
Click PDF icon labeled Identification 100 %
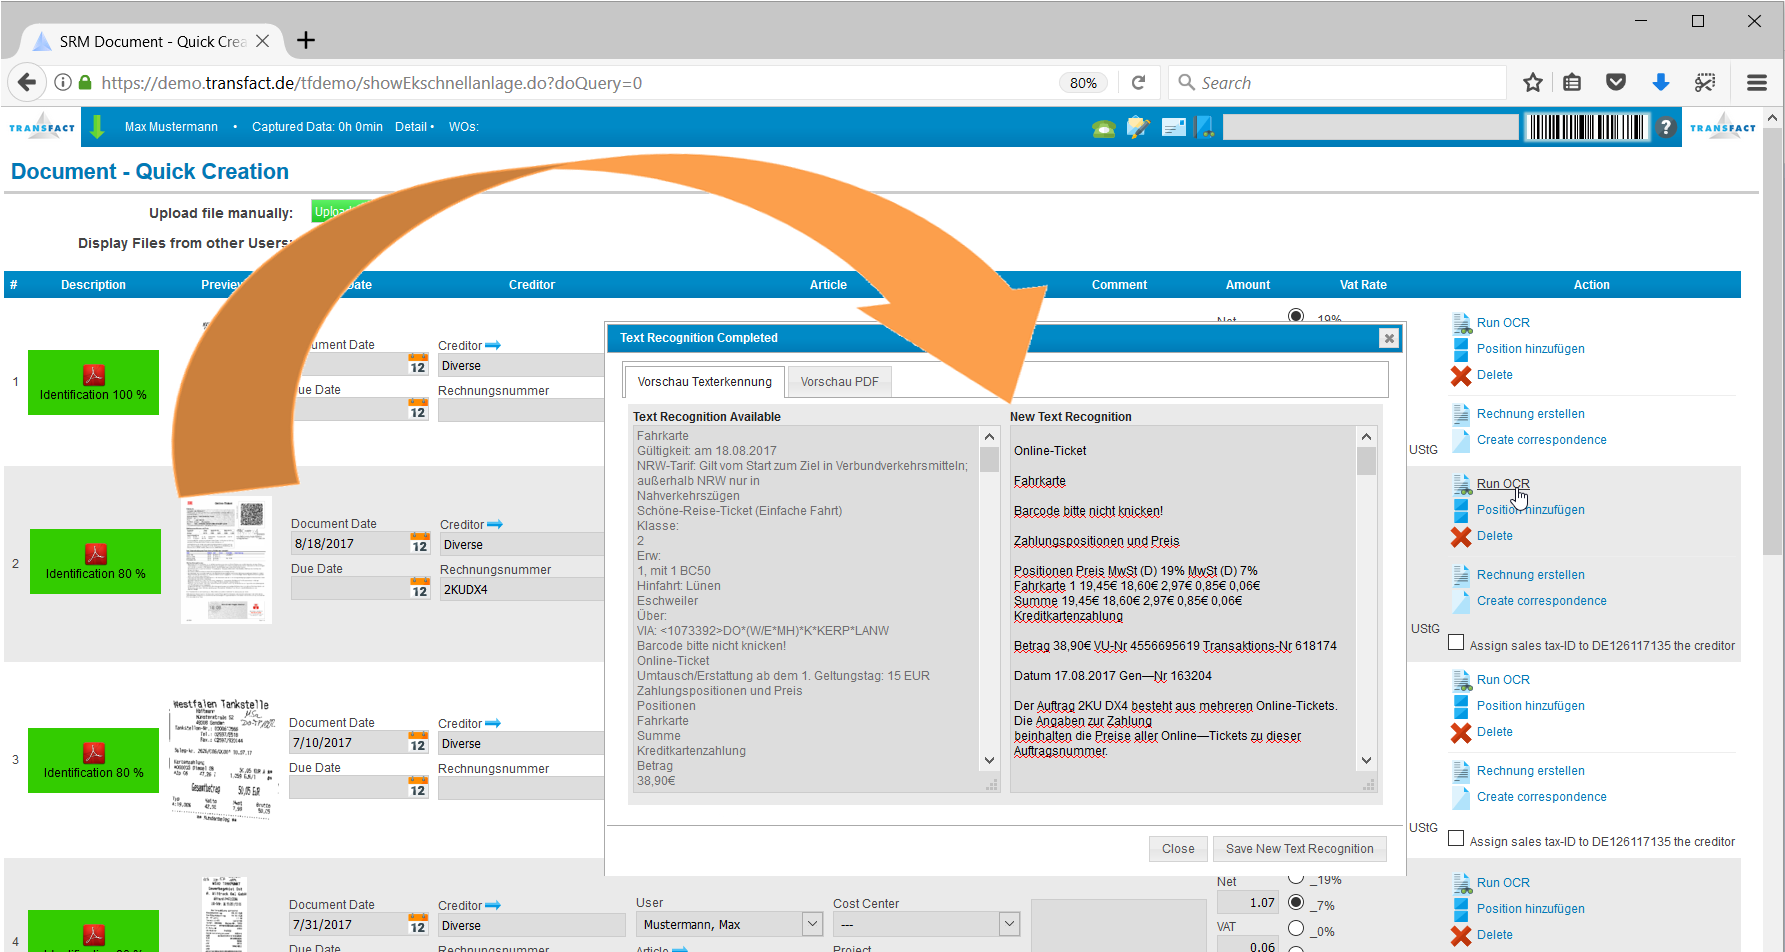[x=94, y=375]
